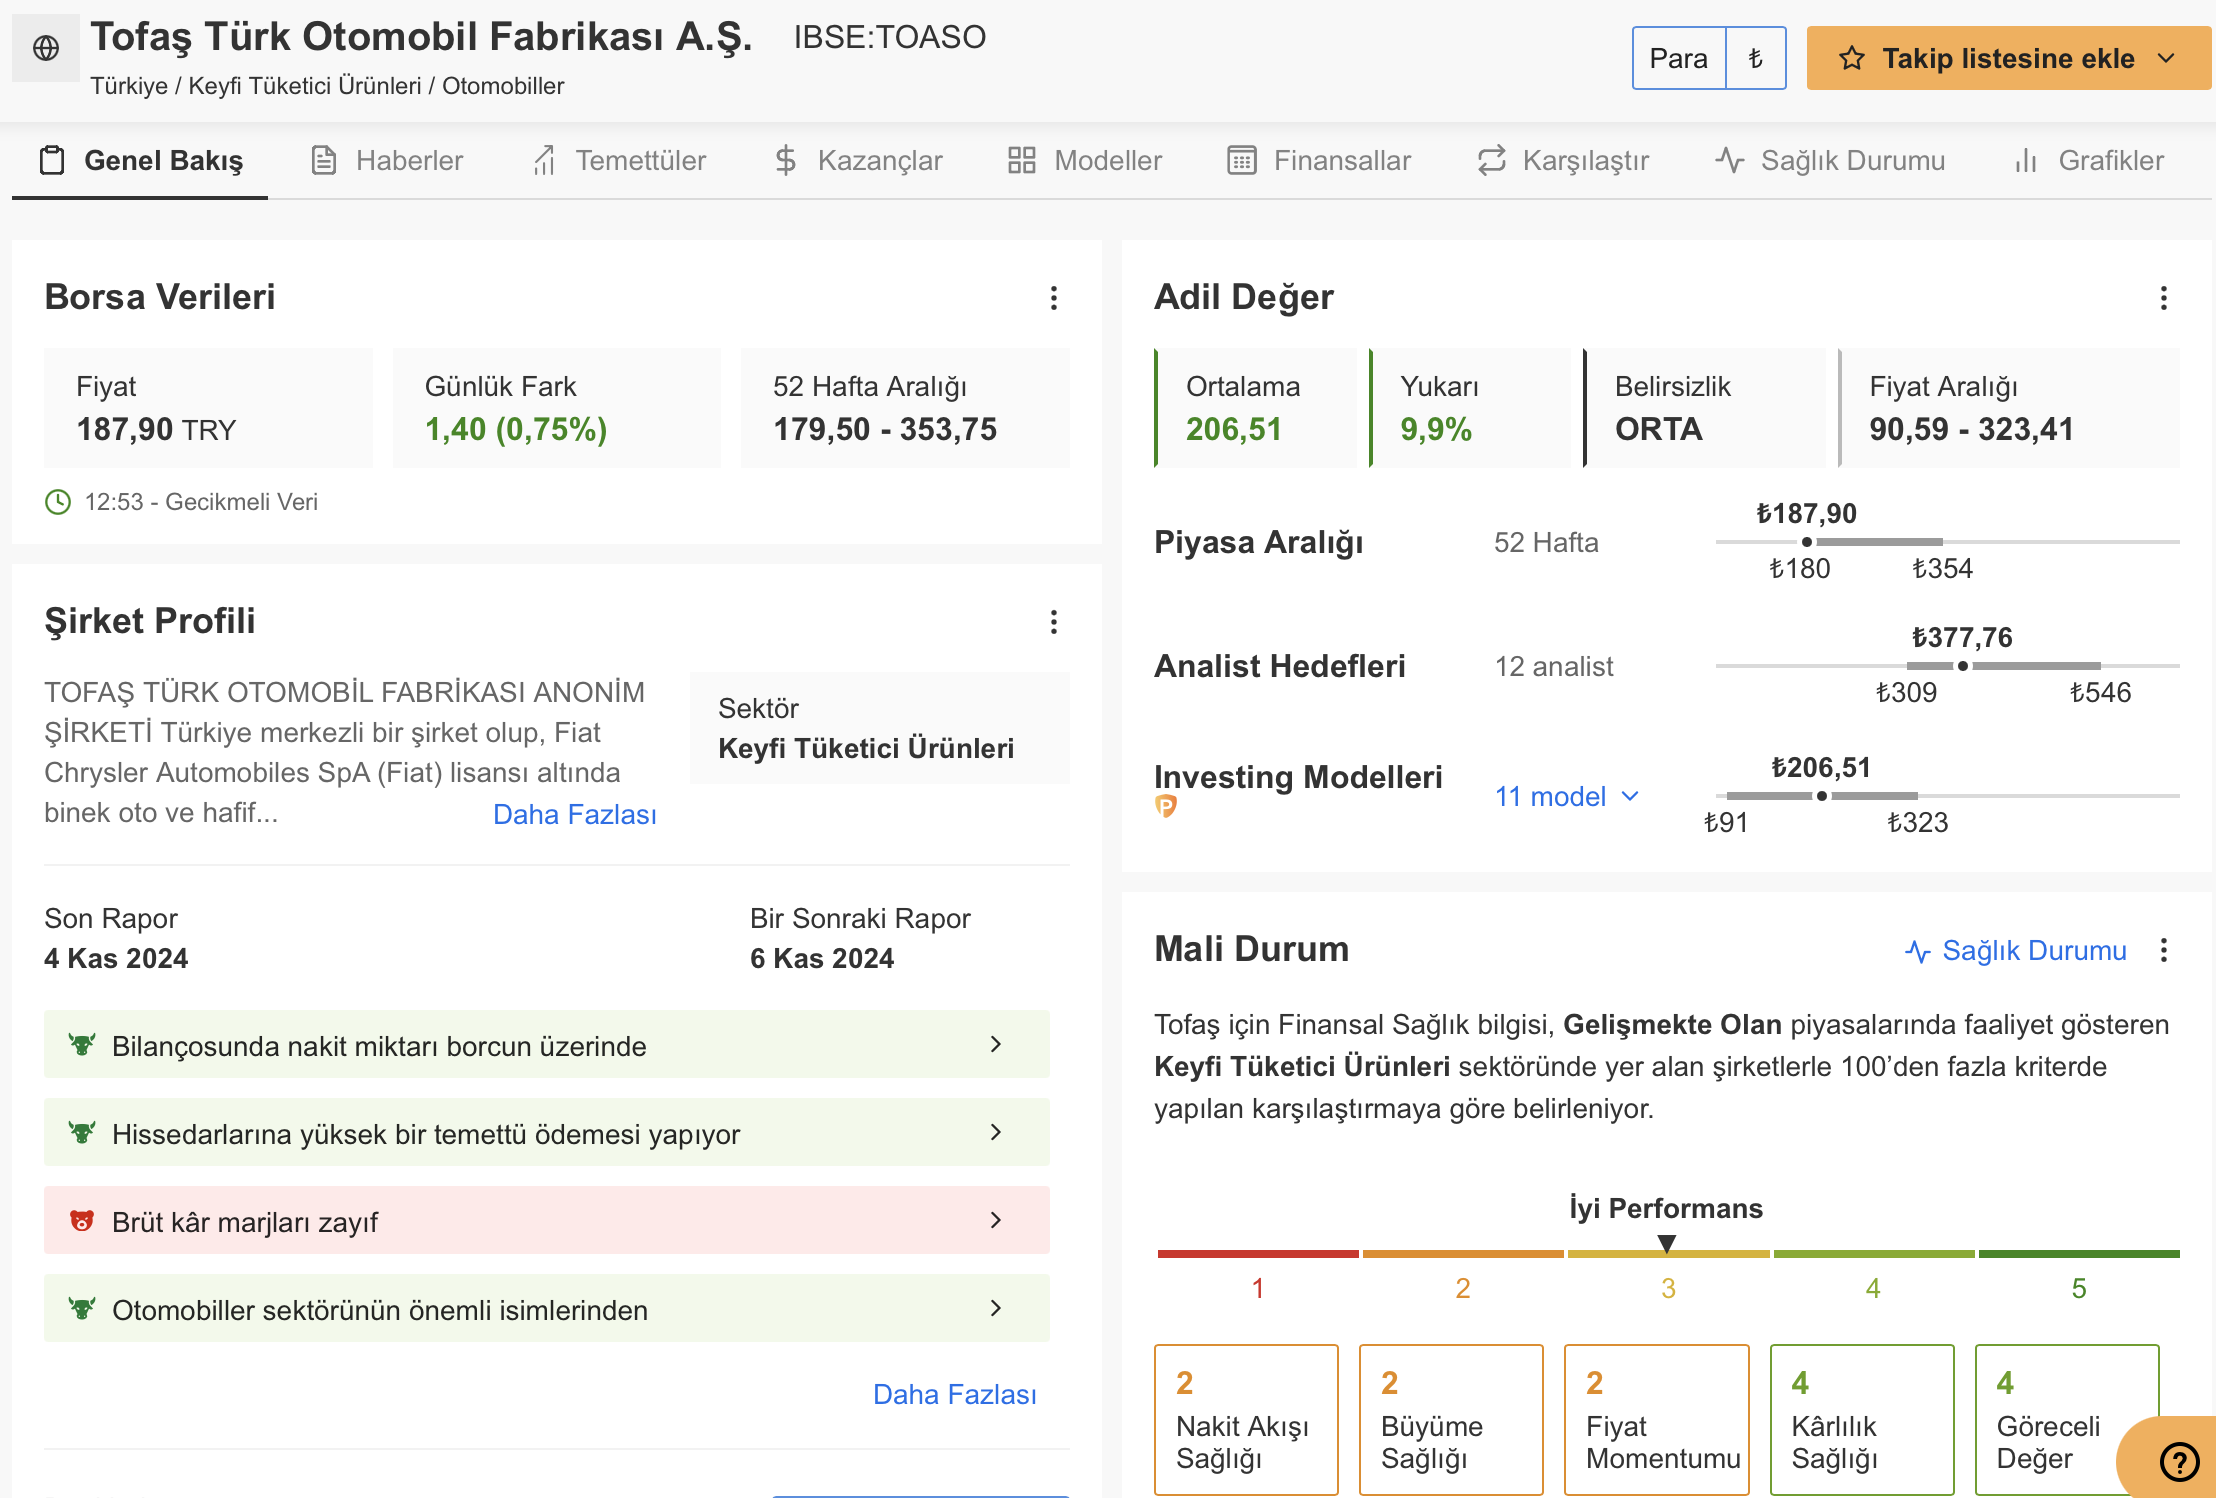Image resolution: width=2216 pixels, height=1498 pixels.
Task: Click the Son Rapor date 4 Kas 2024
Action: pos(116,958)
